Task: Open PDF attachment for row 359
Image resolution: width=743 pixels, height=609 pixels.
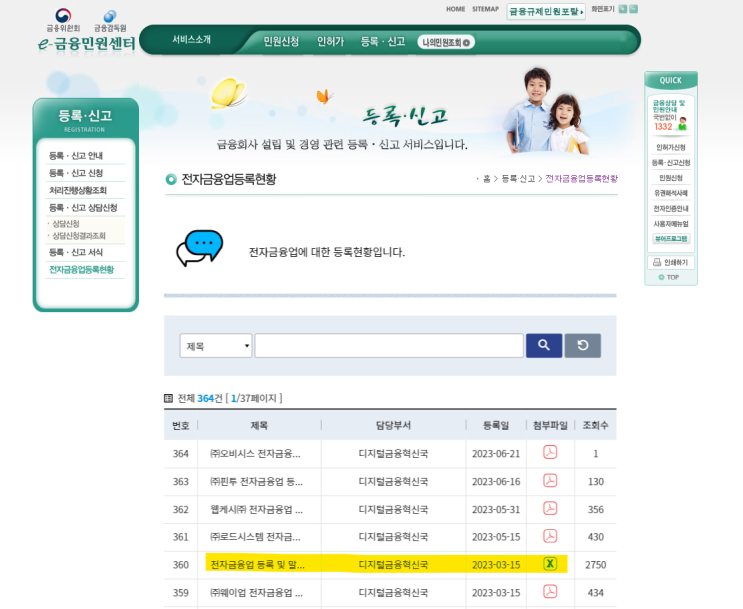Action: pyautogui.click(x=550, y=591)
